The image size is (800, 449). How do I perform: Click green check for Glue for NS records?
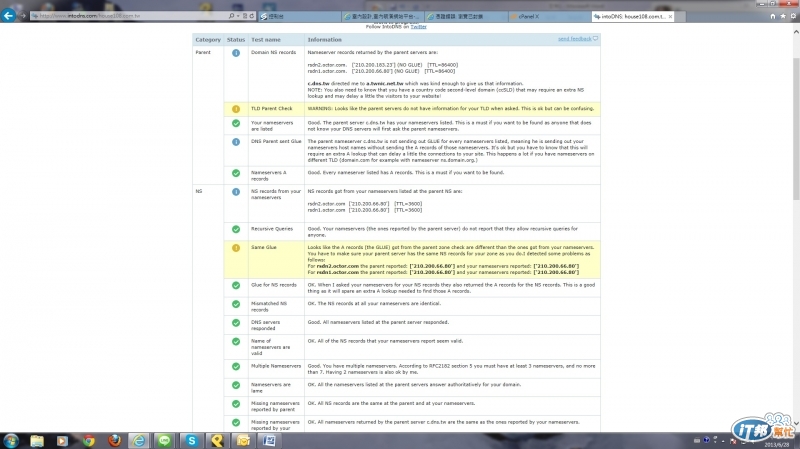(236, 285)
